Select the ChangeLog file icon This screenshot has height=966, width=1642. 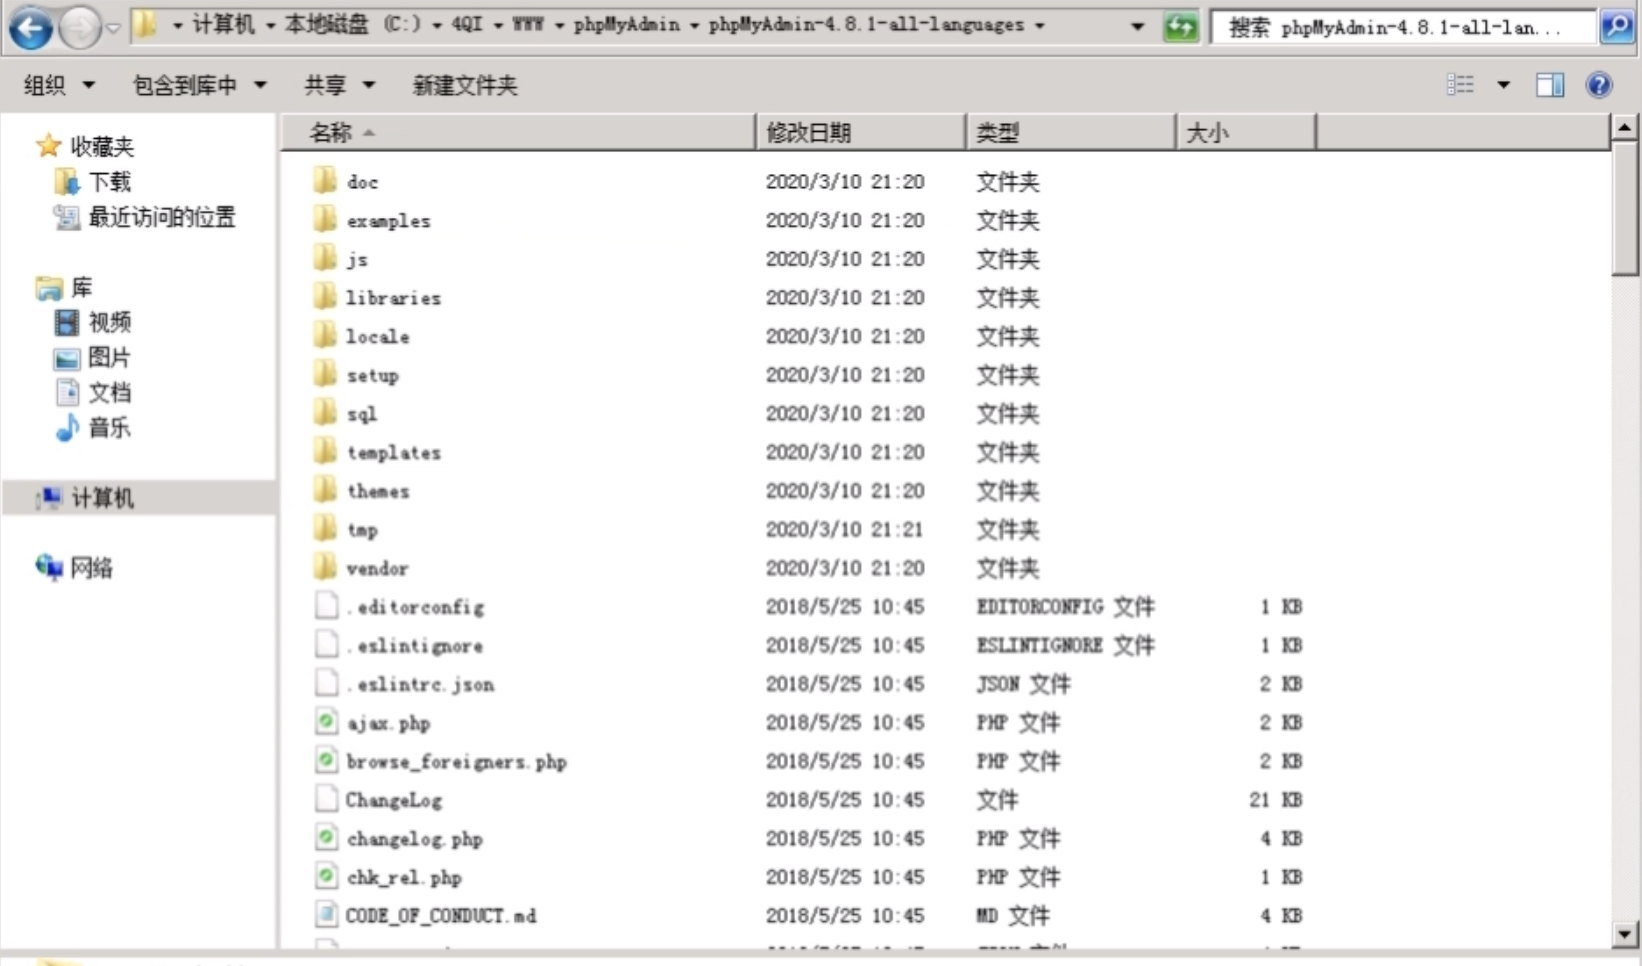(326, 799)
